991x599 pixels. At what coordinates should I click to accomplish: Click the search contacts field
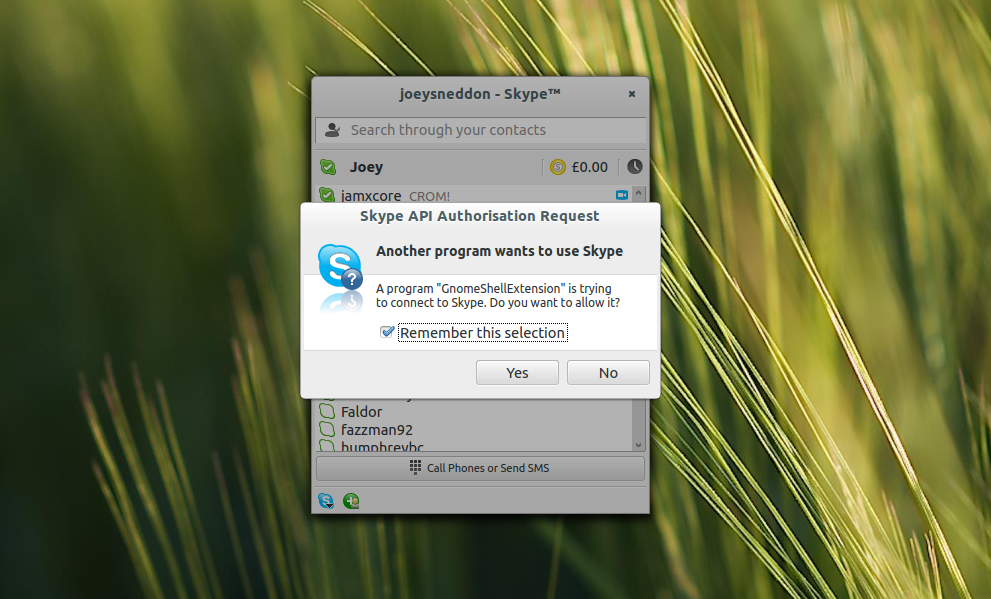tap(480, 130)
